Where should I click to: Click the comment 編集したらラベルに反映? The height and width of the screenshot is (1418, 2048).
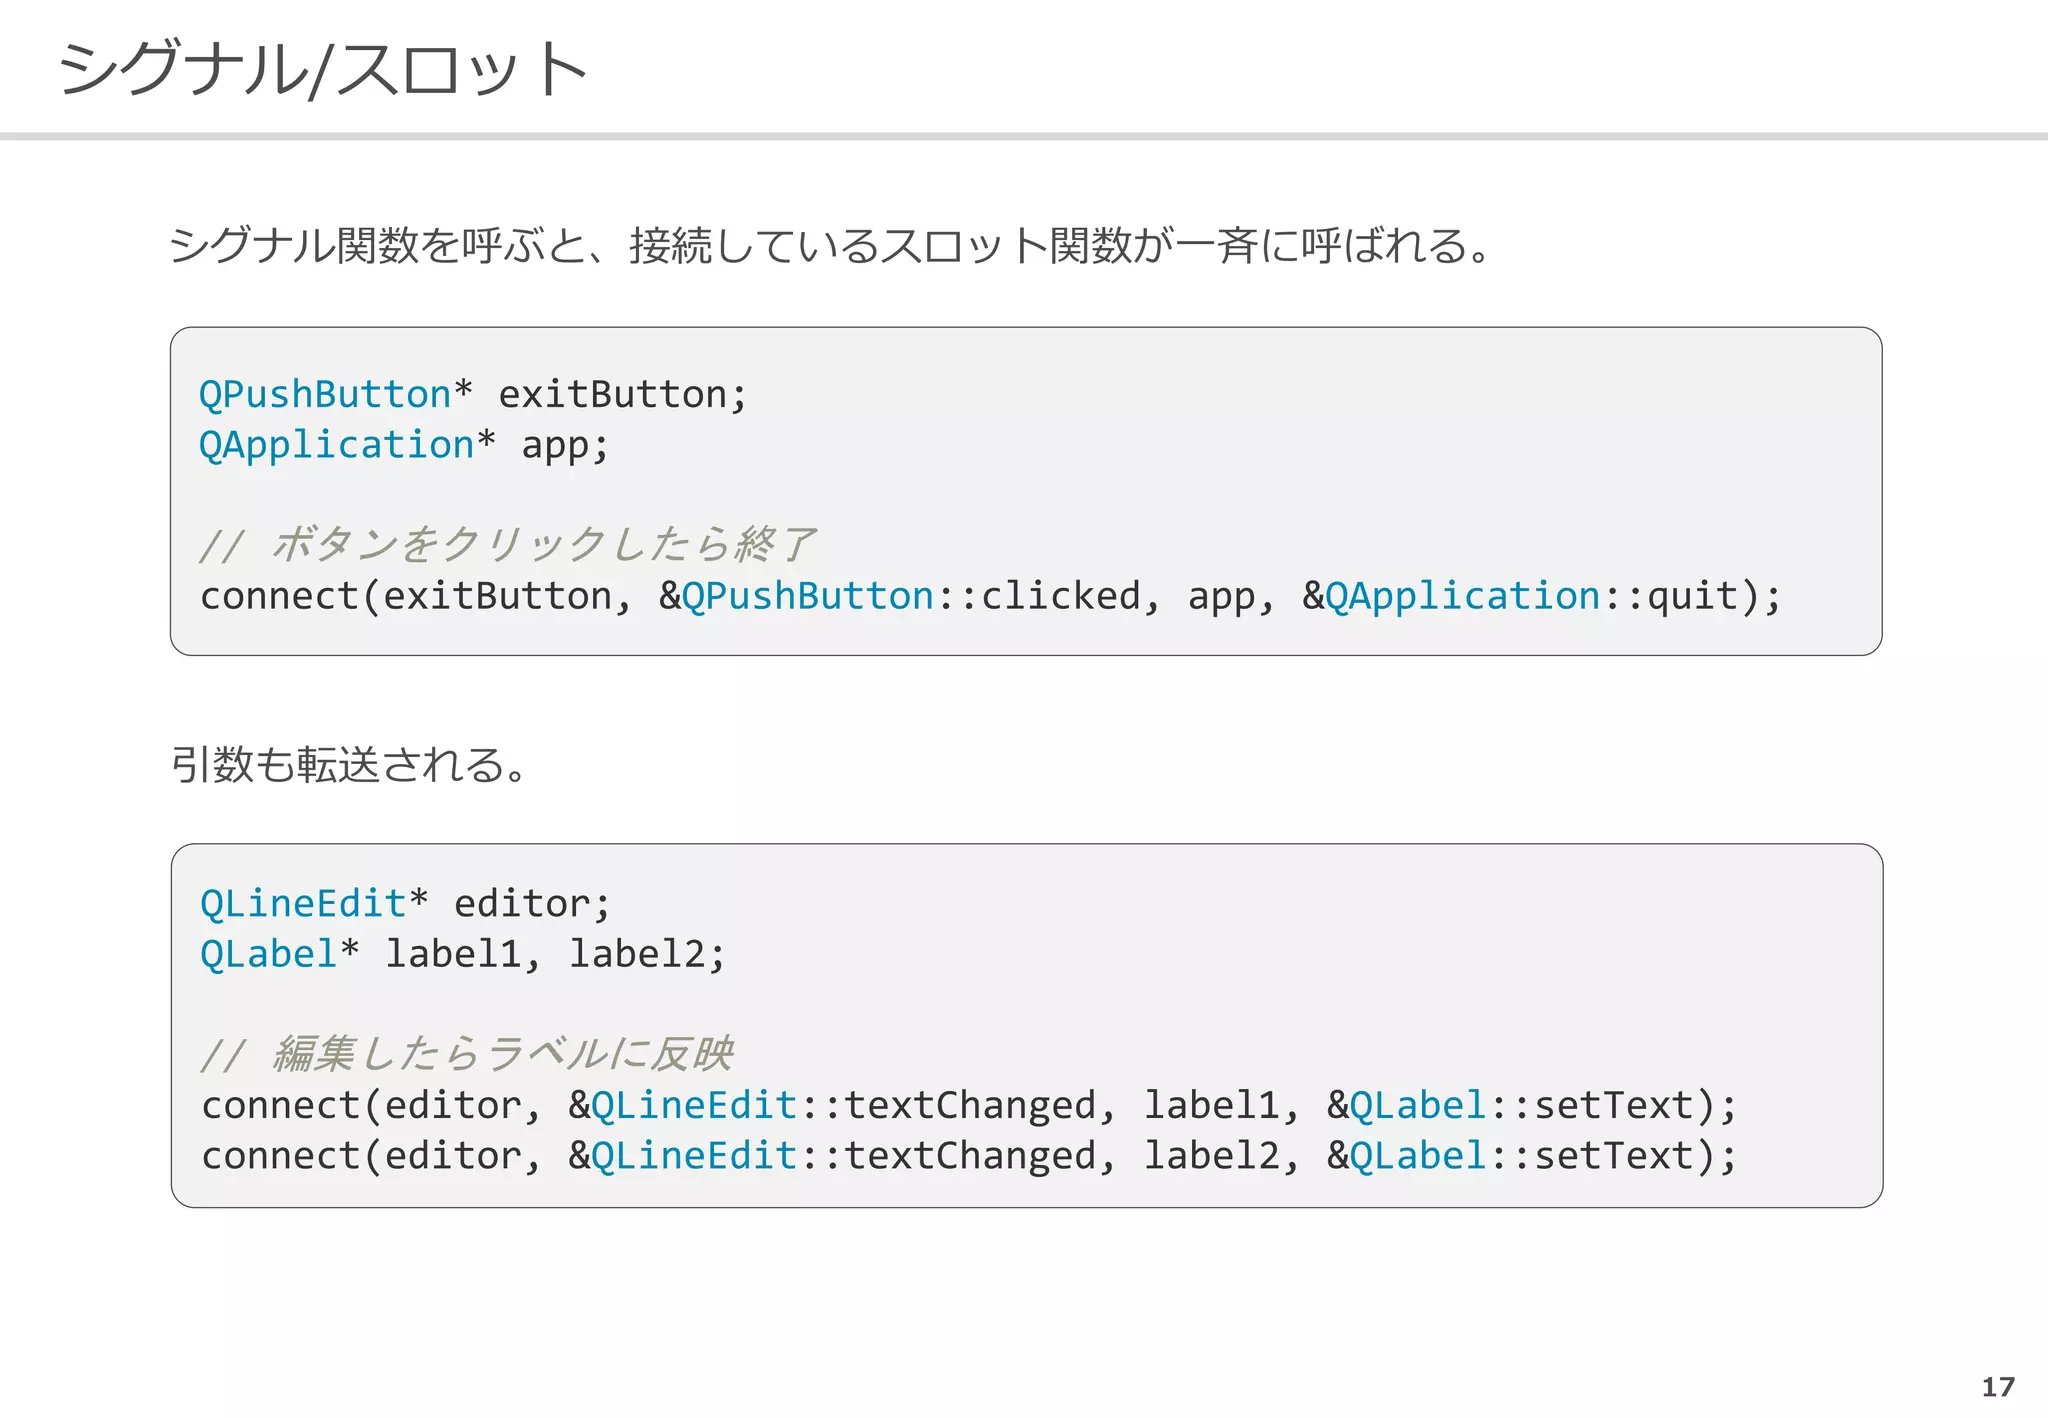point(467,1054)
